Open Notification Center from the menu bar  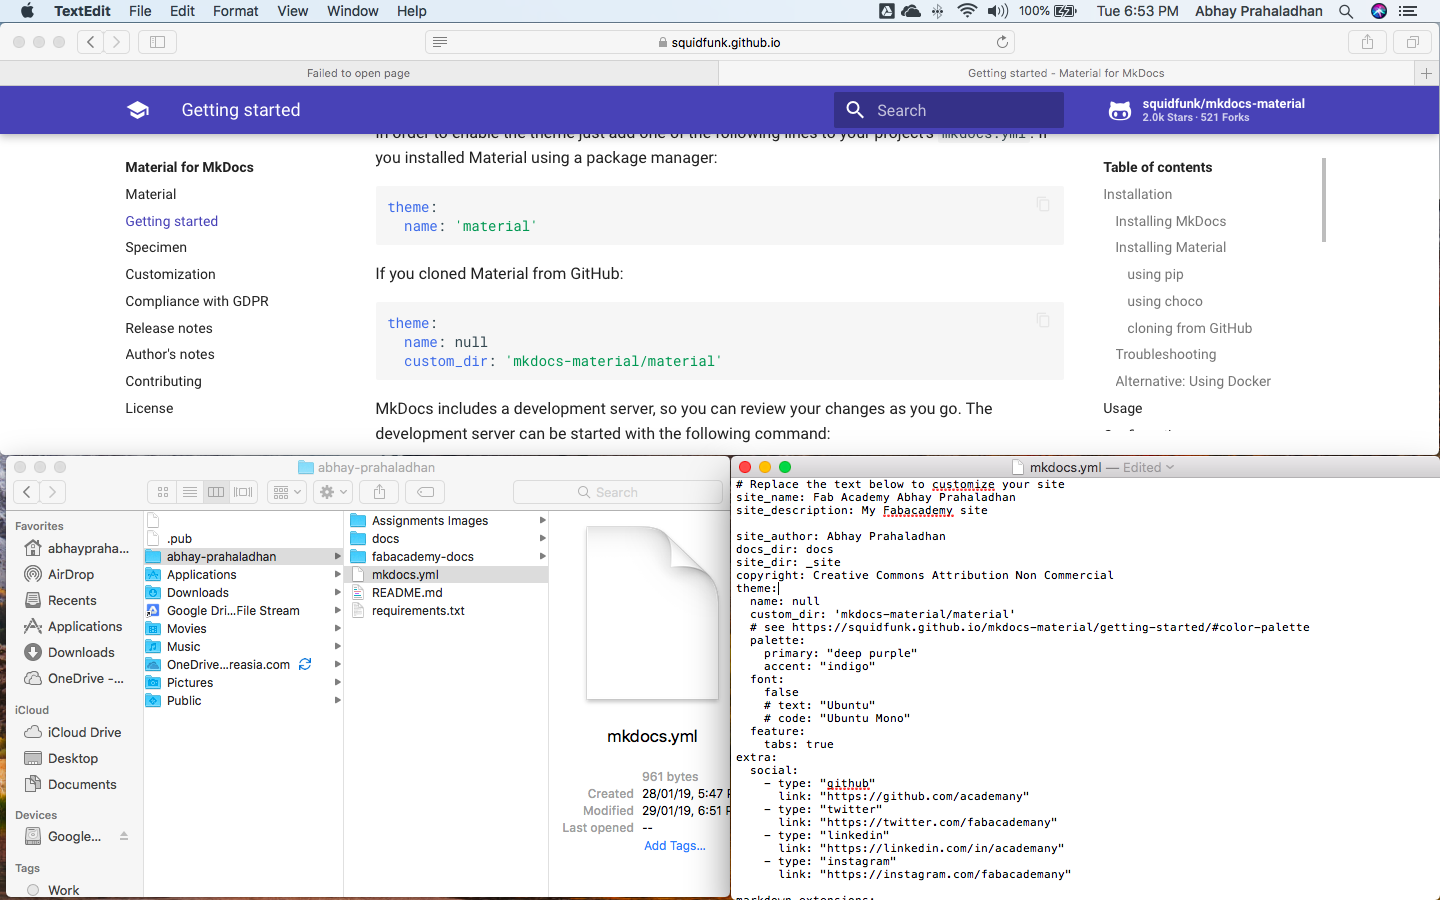click(x=1408, y=11)
